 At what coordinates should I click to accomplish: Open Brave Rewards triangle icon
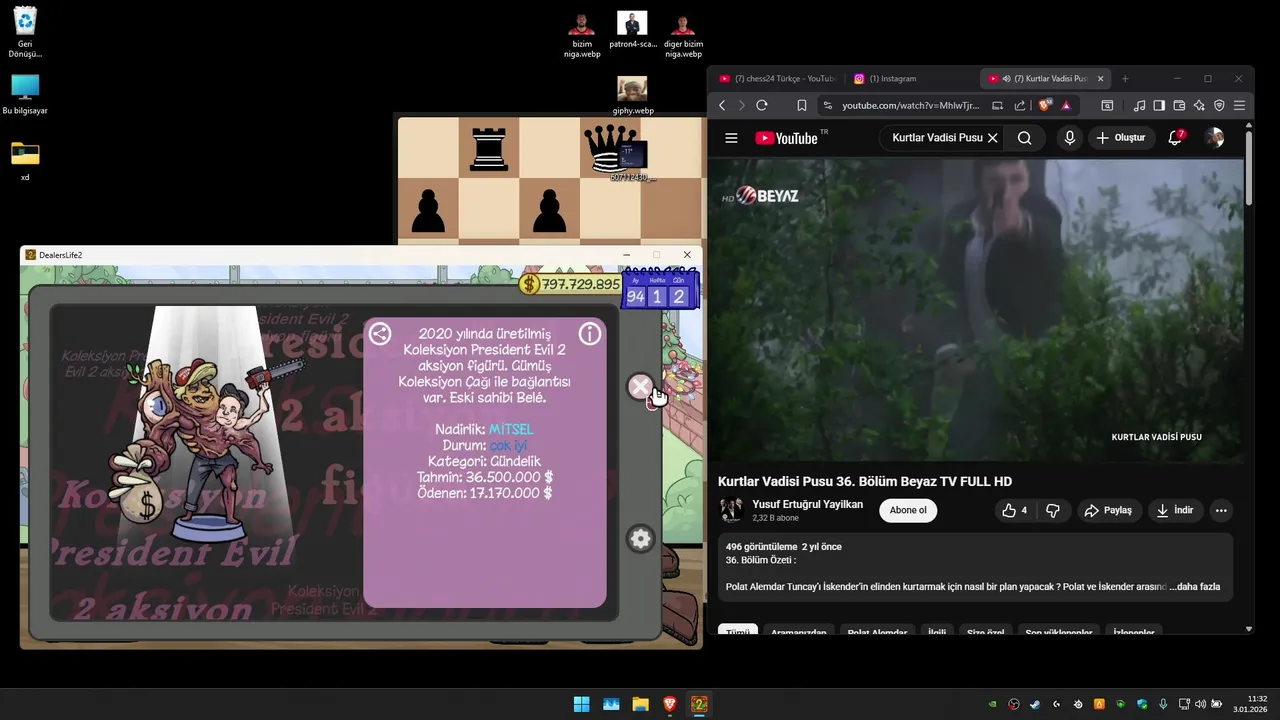[1066, 105]
